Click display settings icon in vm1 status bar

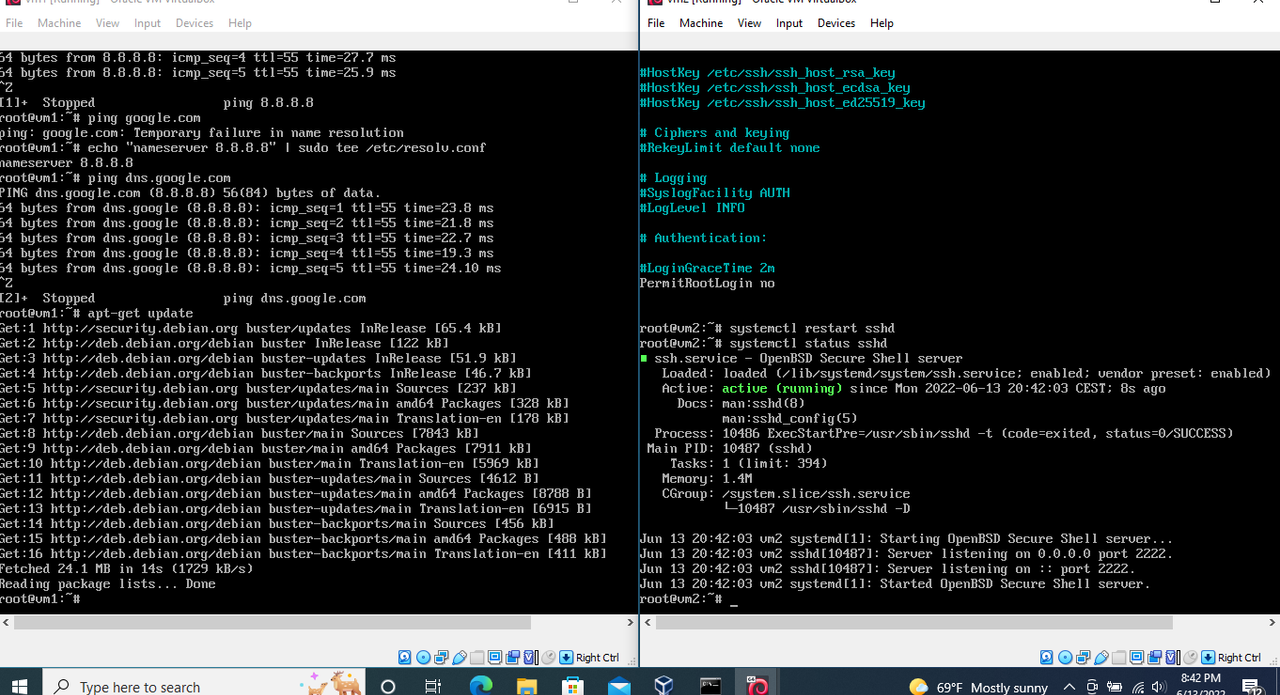(495, 657)
